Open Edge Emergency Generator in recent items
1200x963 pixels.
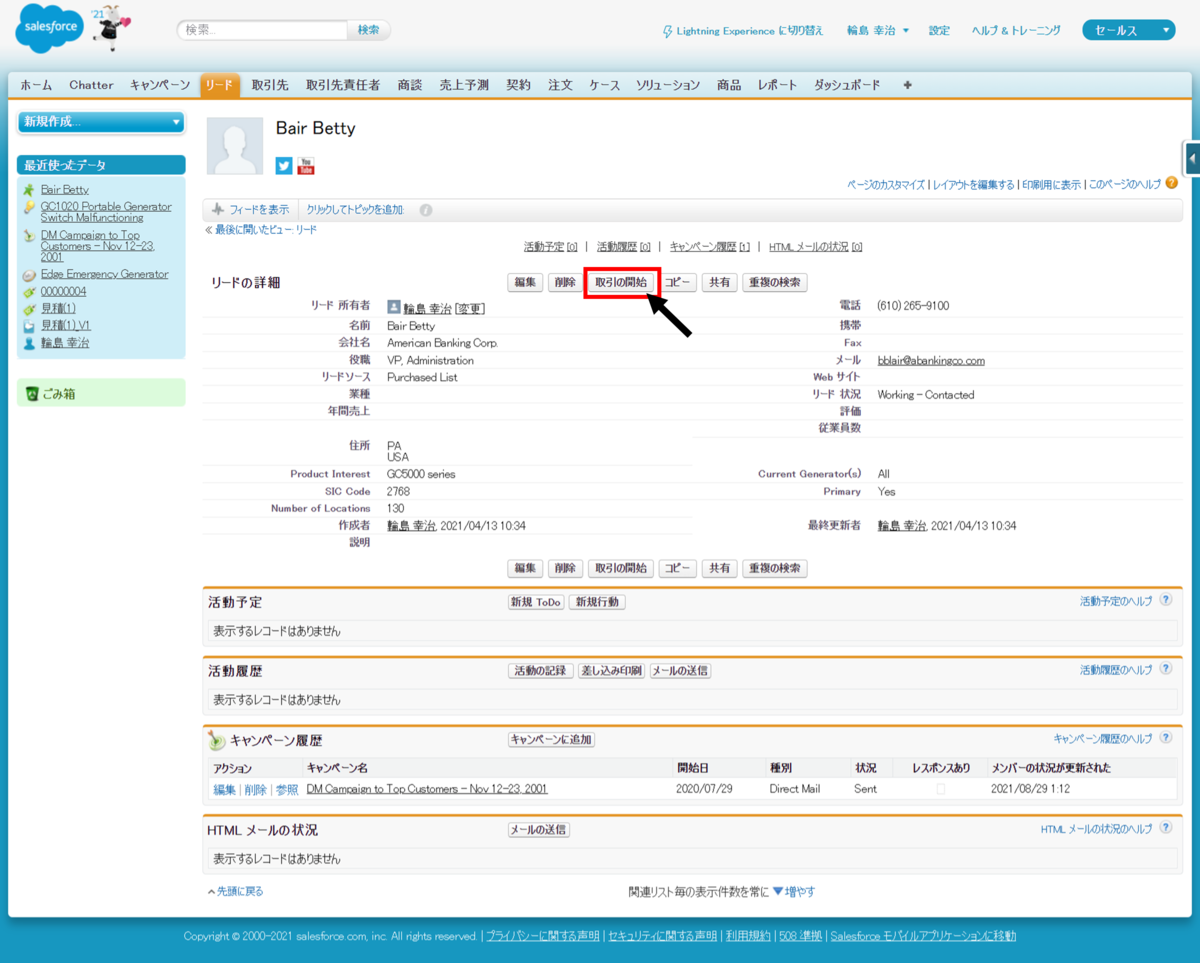point(104,274)
